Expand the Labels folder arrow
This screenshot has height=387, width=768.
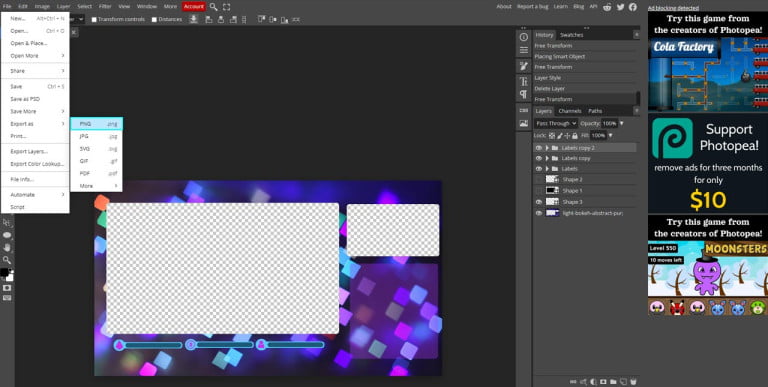tap(547, 169)
